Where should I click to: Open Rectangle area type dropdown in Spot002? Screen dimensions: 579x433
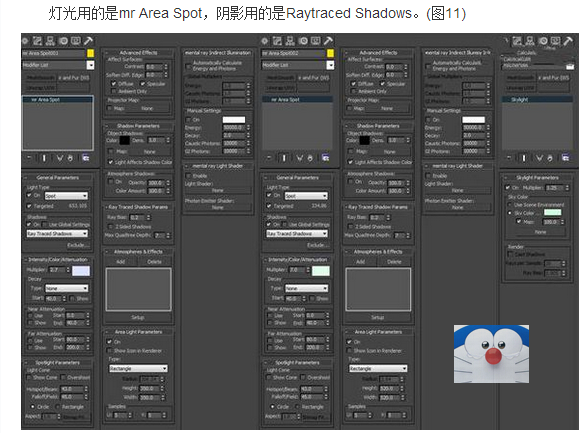(x=378, y=368)
